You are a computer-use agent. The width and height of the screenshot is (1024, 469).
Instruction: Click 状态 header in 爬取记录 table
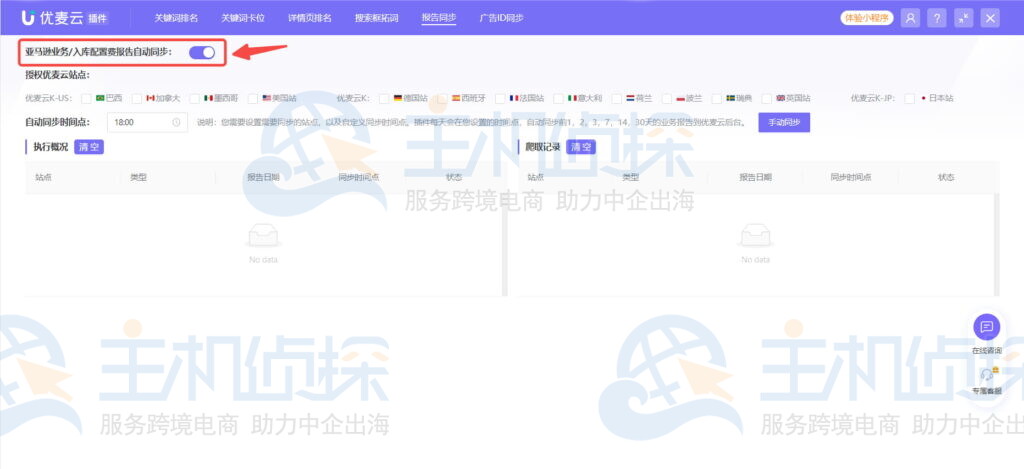pyautogui.click(x=946, y=177)
